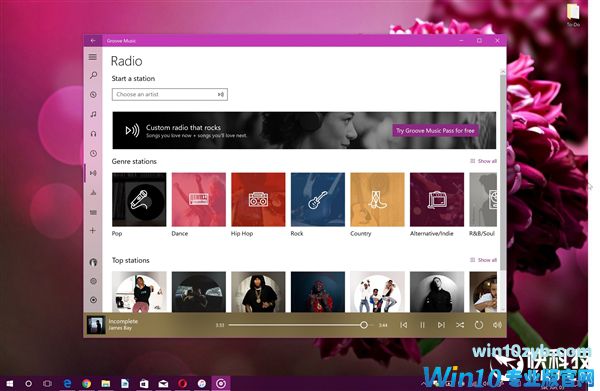Open the volume control
This screenshot has width=600, height=391.
tap(497, 325)
